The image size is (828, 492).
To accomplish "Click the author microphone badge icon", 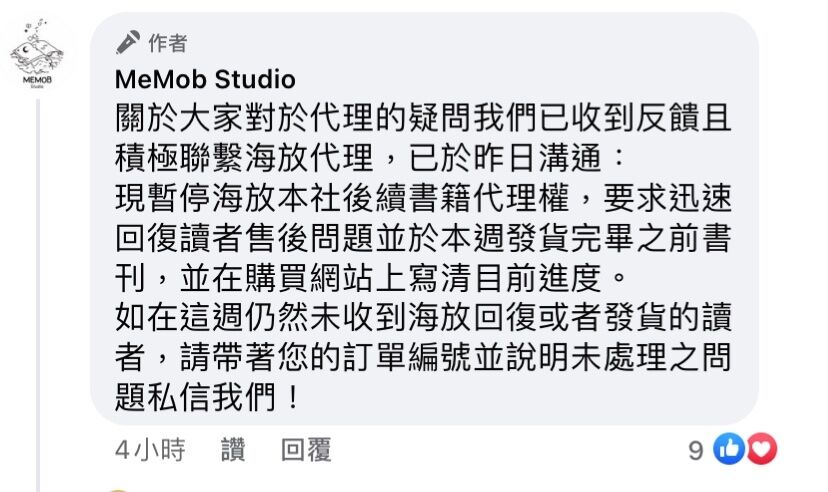I will pos(128,42).
